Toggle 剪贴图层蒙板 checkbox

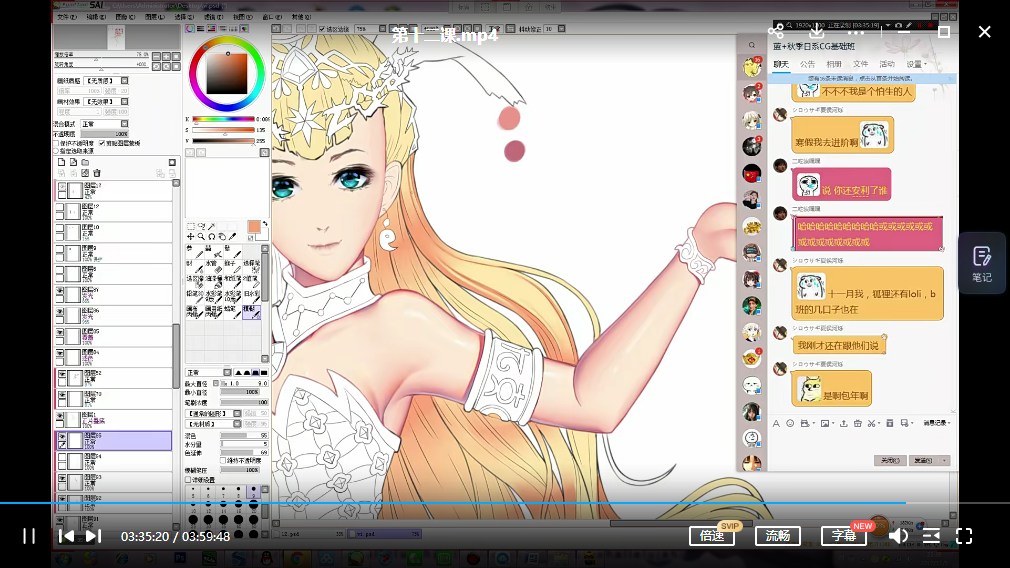(102, 143)
